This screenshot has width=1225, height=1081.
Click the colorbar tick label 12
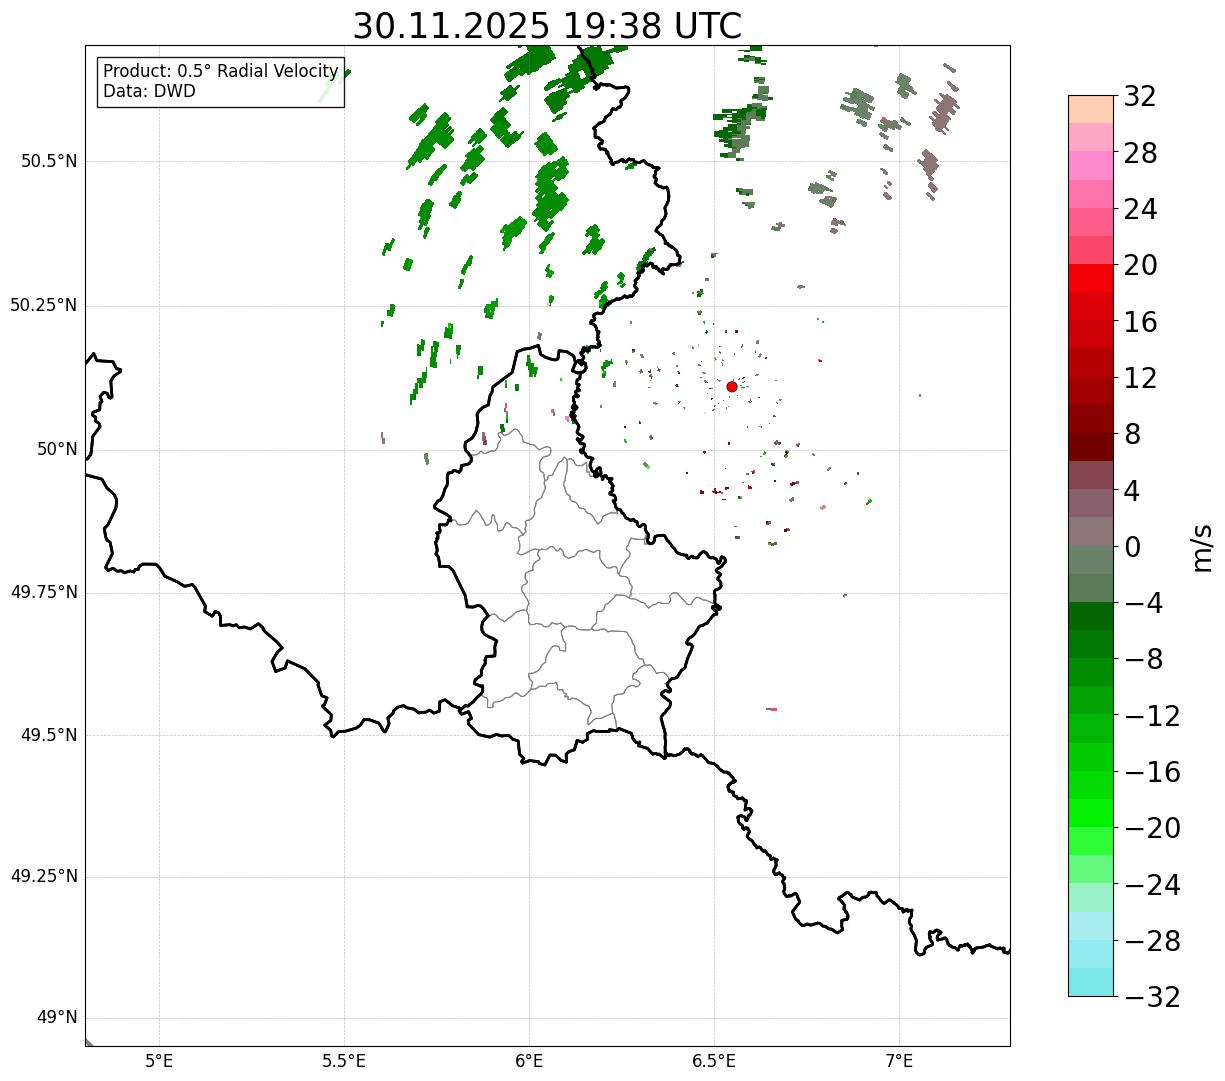click(1140, 378)
